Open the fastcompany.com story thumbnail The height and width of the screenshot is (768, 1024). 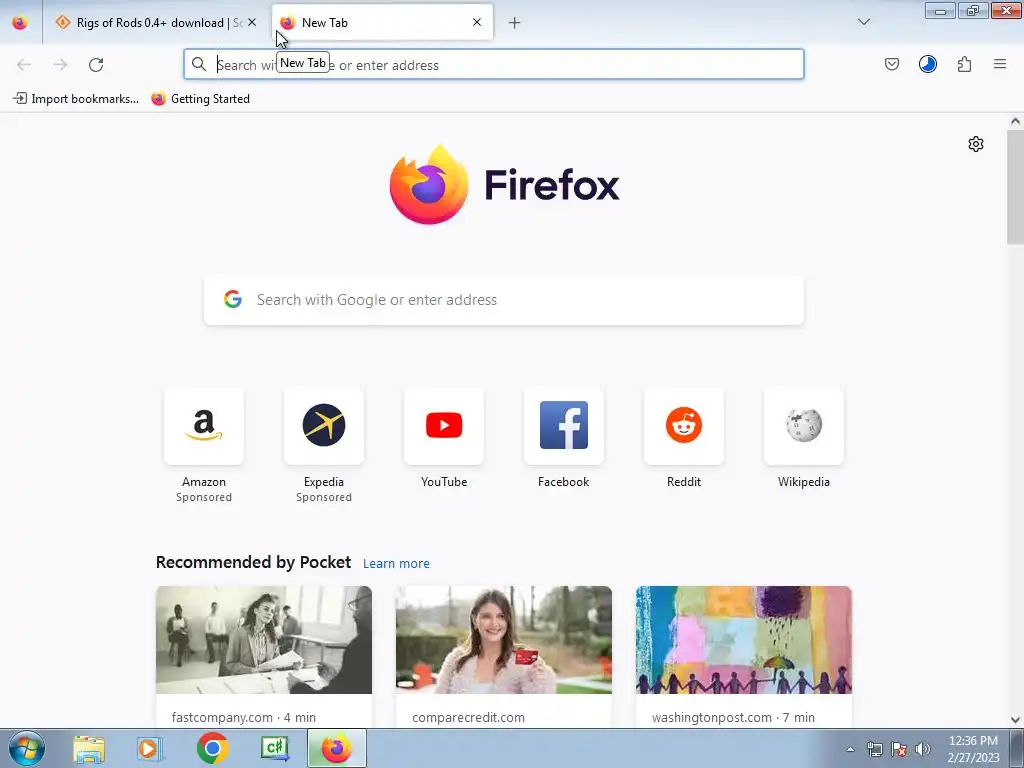(264, 640)
